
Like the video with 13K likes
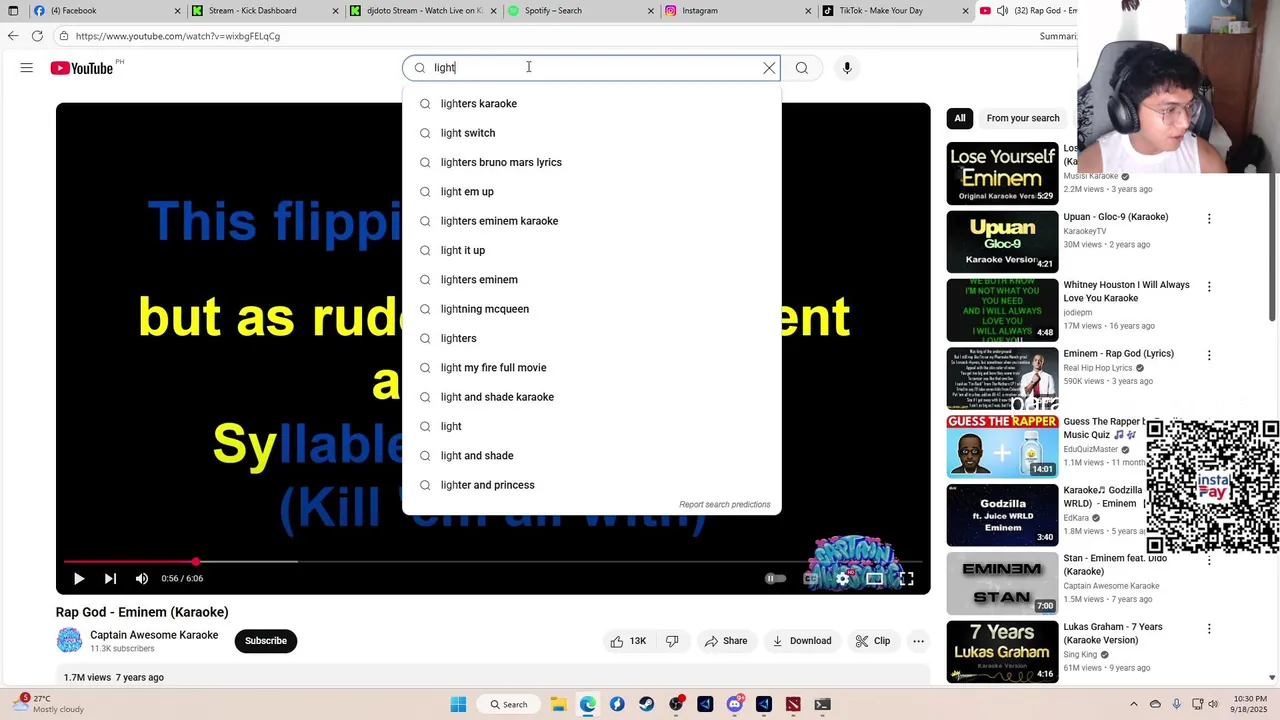pos(628,641)
